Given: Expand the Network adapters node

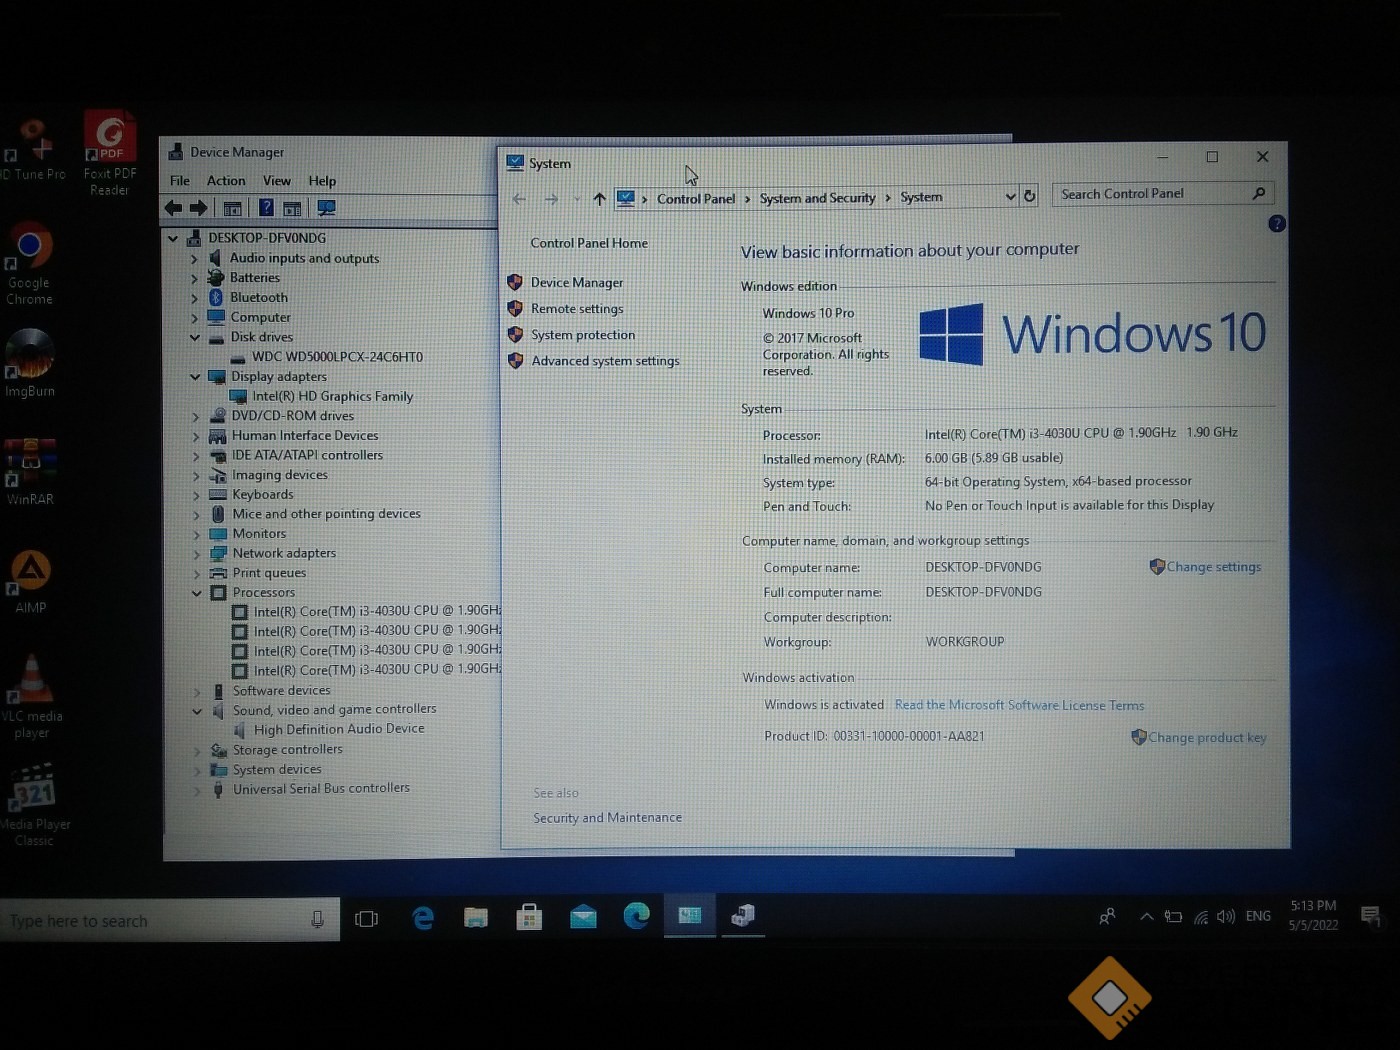Looking at the screenshot, I should [x=196, y=553].
